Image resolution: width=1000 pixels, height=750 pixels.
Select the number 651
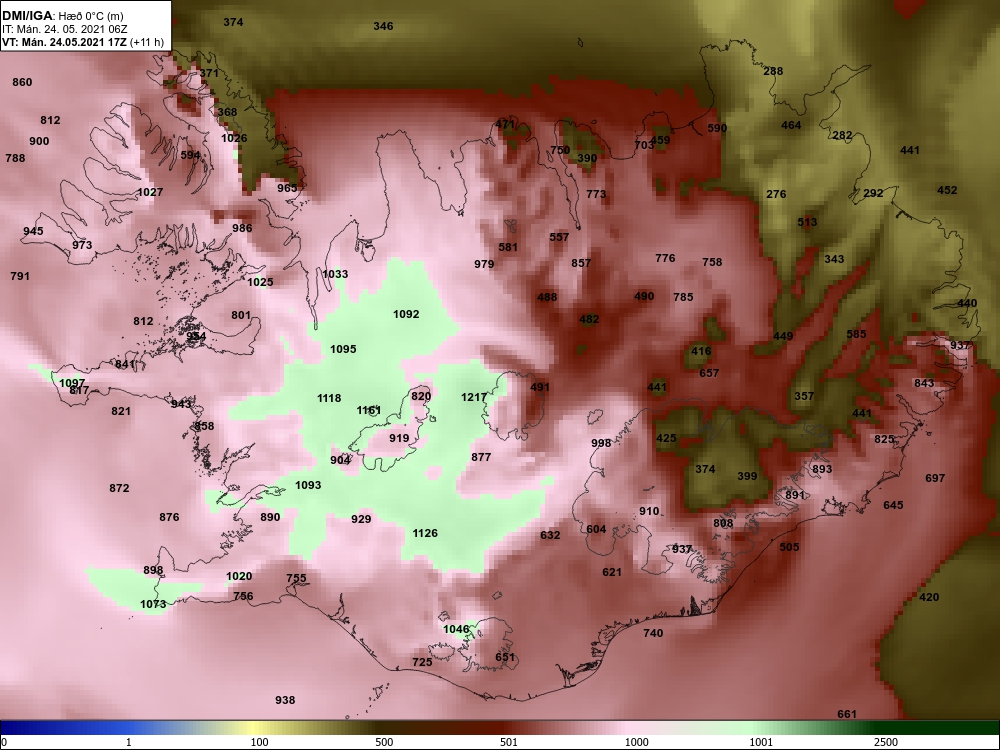coord(504,658)
